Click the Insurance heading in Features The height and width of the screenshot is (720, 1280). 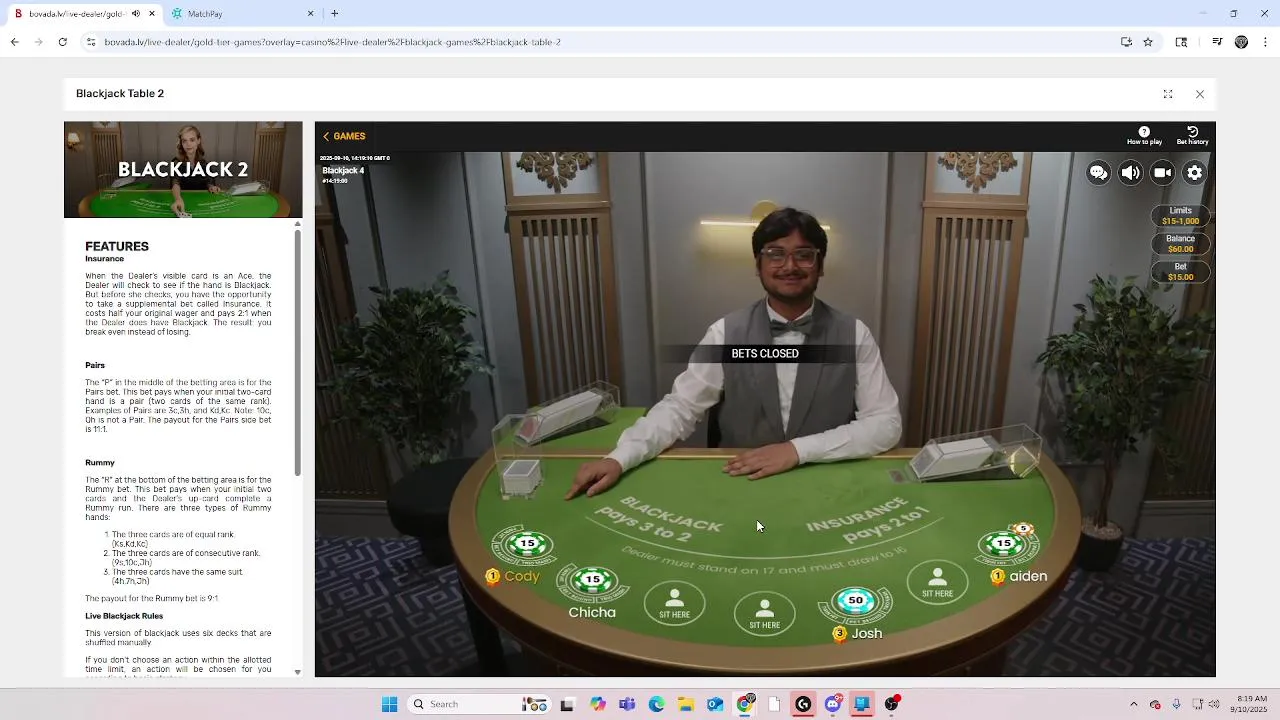click(x=104, y=259)
